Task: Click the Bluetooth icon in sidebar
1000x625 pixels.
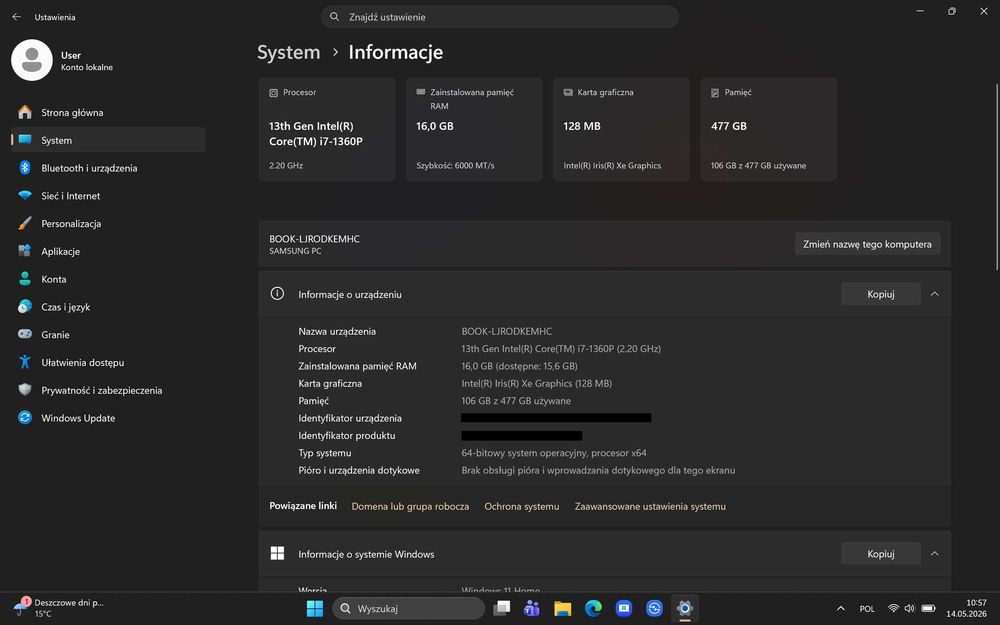Action: point(25,168)
